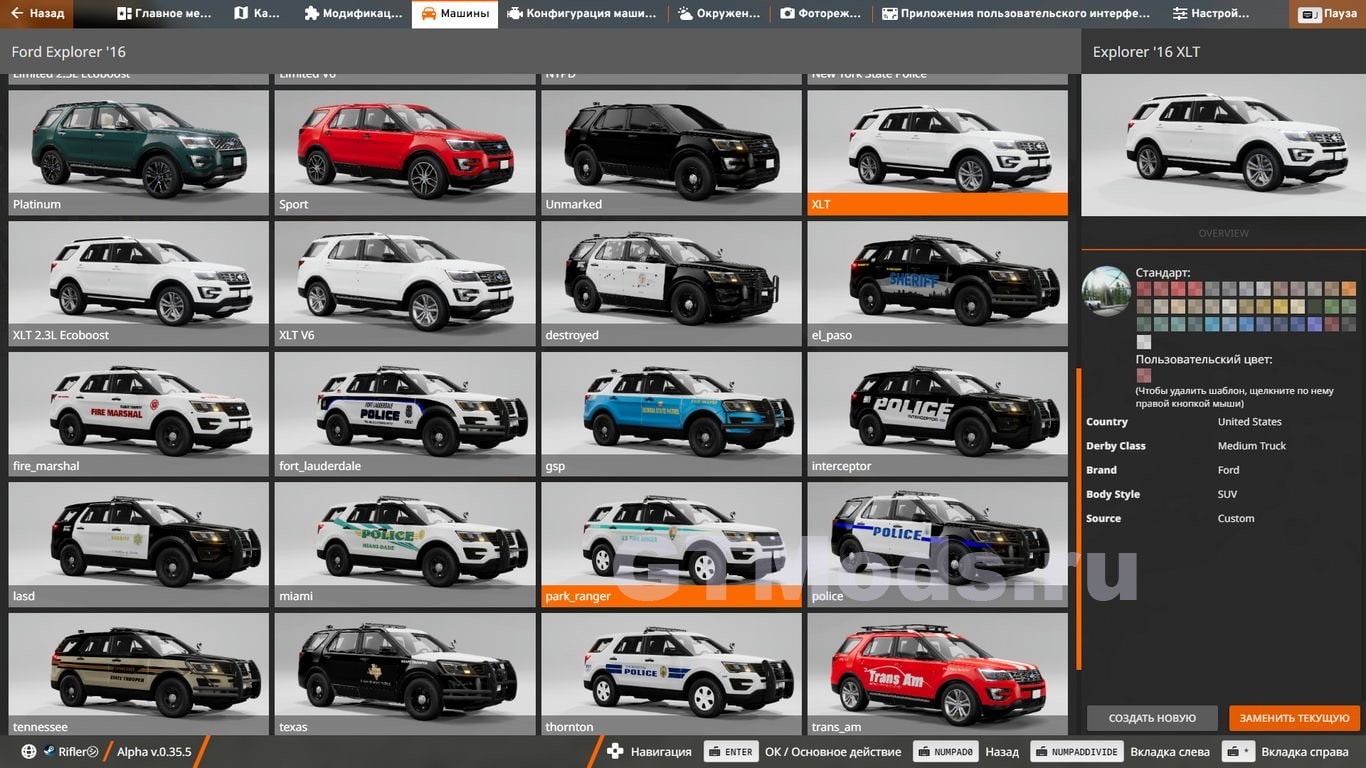
Task: Click the Пауза button
Action: (x=1327, y=14)
